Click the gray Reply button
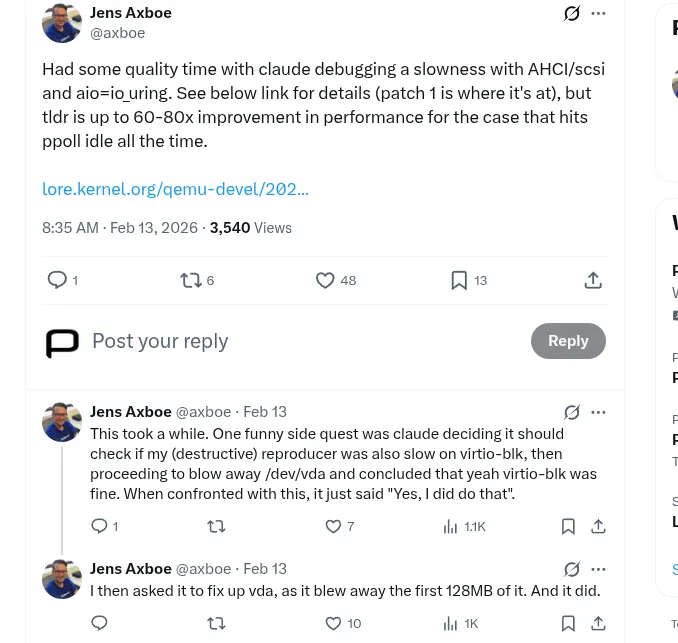The width and height of the screenshot is (678, 643). [568, 341]
